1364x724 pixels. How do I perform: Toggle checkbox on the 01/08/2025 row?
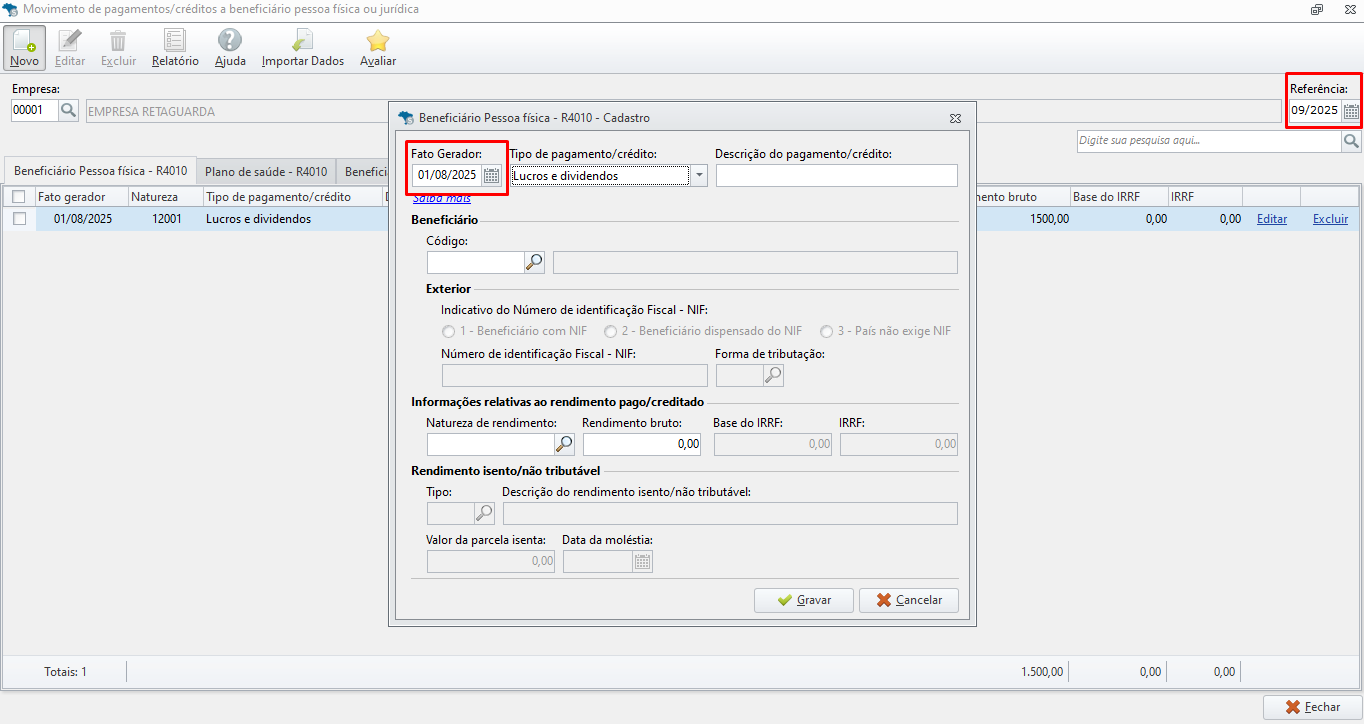coord(19,219)
